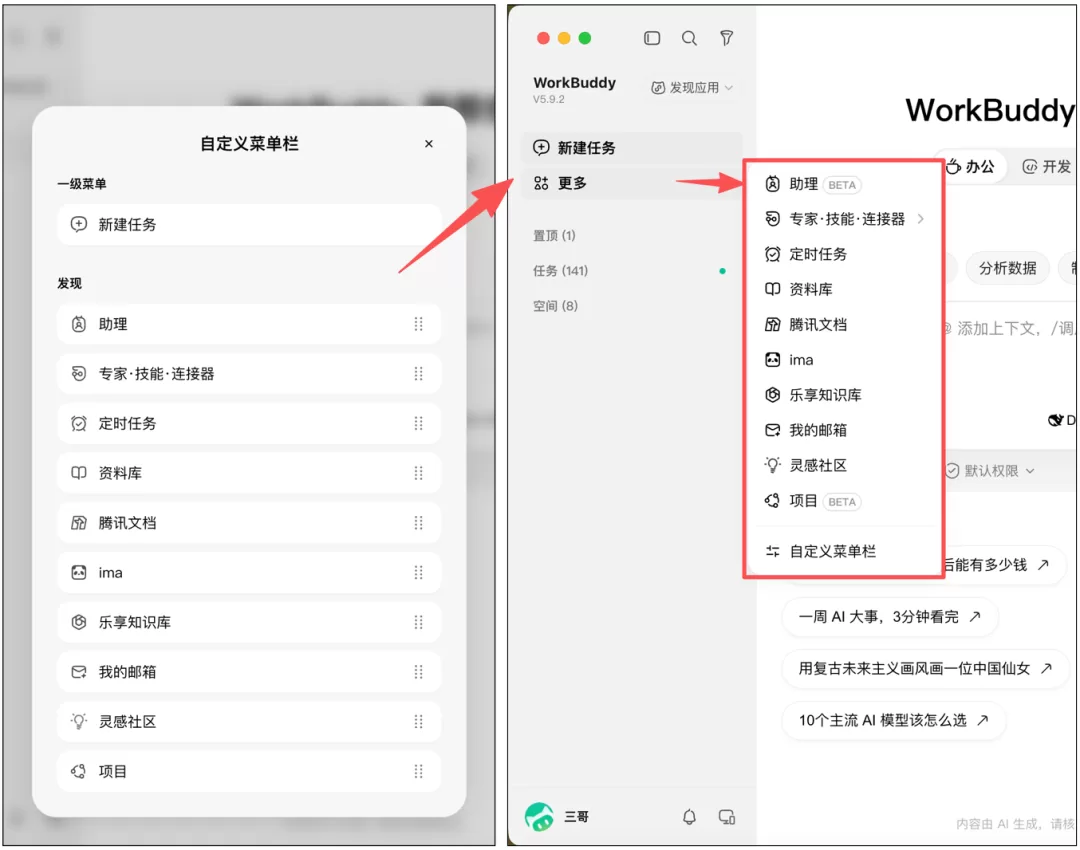Click 新建任务 in WorkBuddy sidebar
The image size is (1080, 850).
(x=631, y=147)
